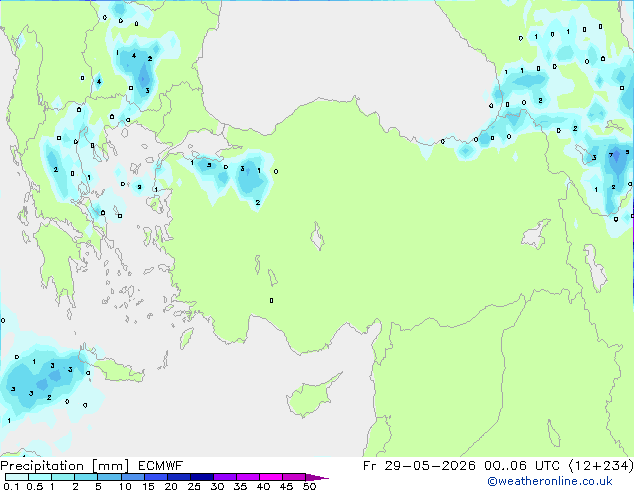
Task: Click the '25' legend scale label
Action: pos(194,486)
